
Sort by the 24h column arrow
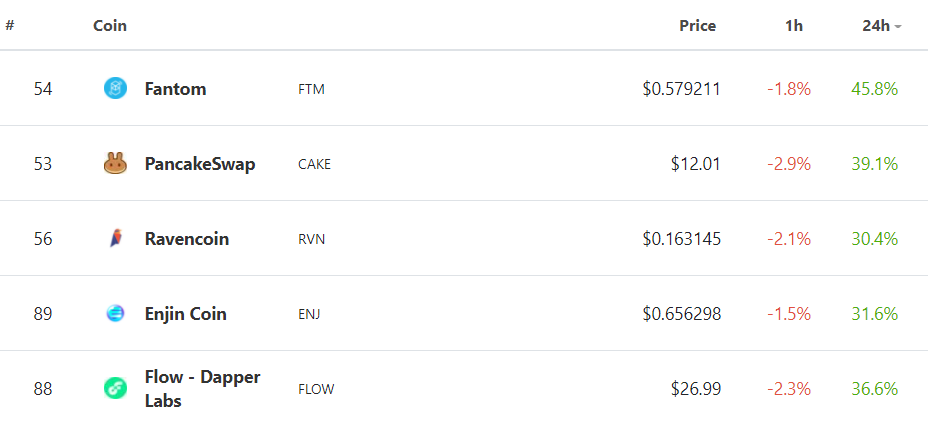click(x=898, y=26)
